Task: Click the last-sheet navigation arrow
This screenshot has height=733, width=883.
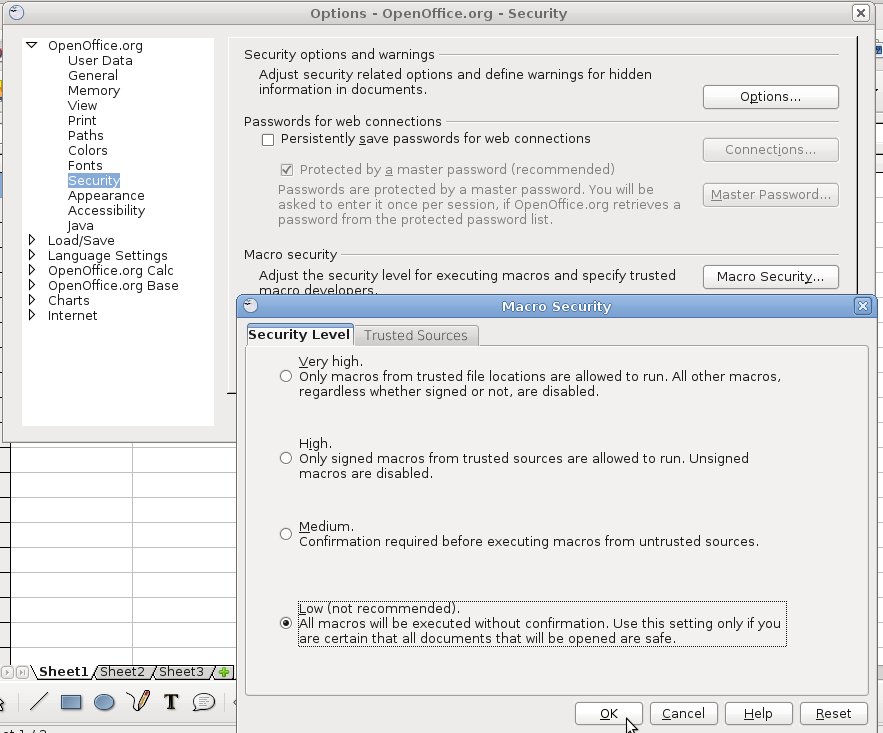Action: 22,672
